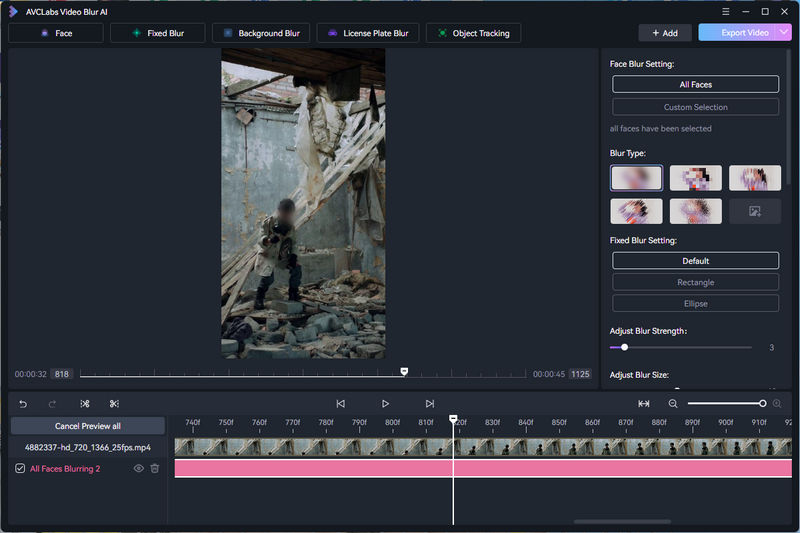Viewport: 800px width, 533px height.
Task: Click the Adjust Blur Strength slider
Action: pyautogui.click(x=680, y=347)
